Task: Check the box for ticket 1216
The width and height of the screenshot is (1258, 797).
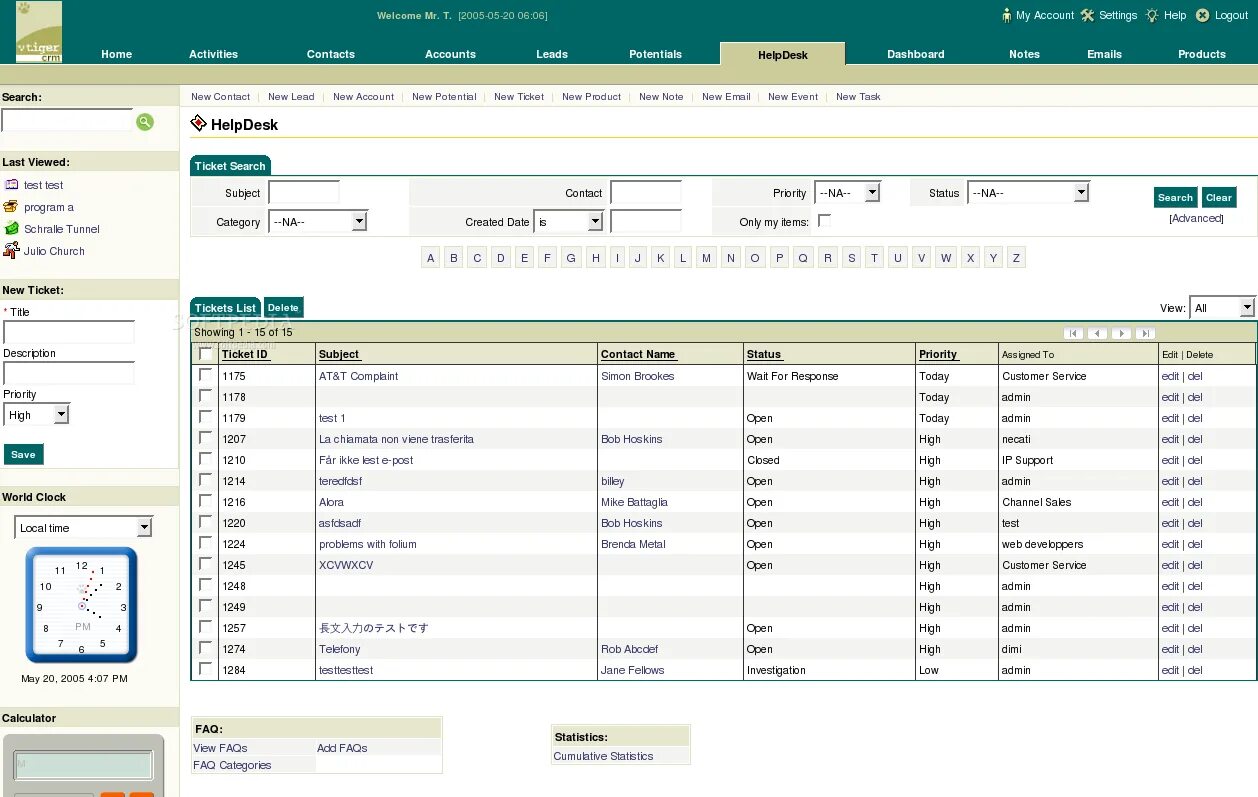Action: [206, 501]
